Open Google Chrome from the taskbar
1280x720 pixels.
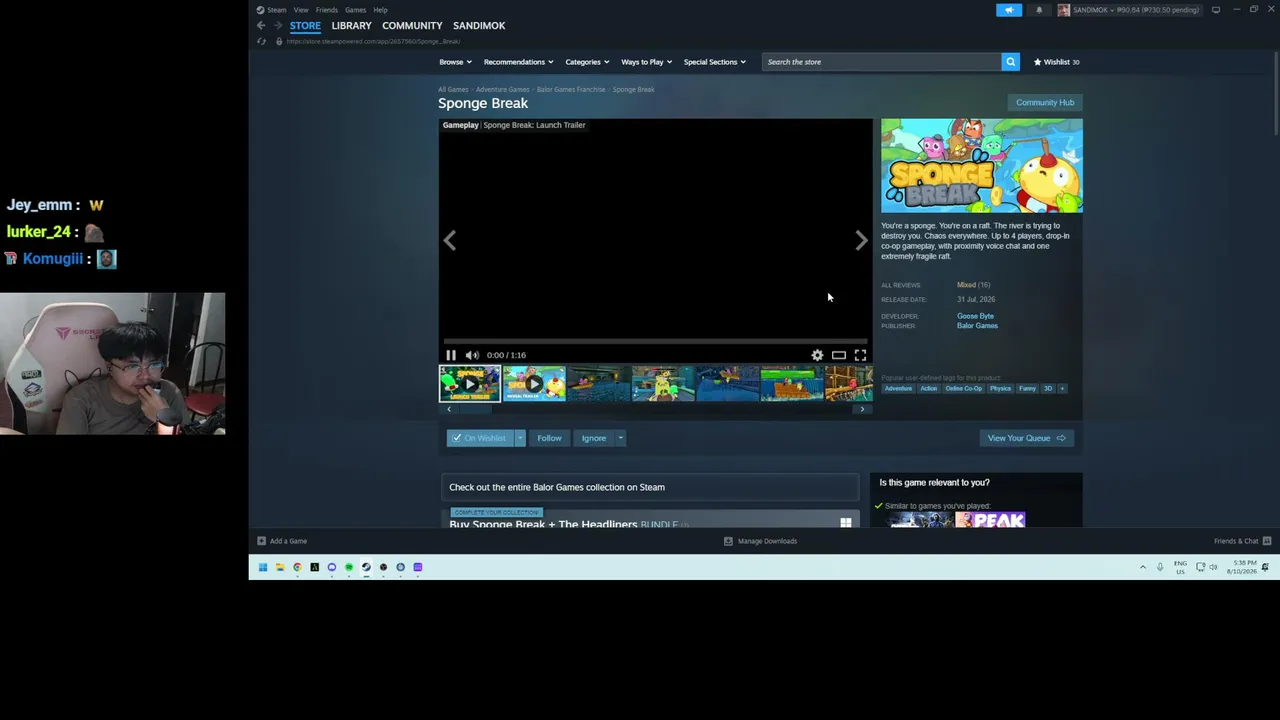[x=297, y=567]
